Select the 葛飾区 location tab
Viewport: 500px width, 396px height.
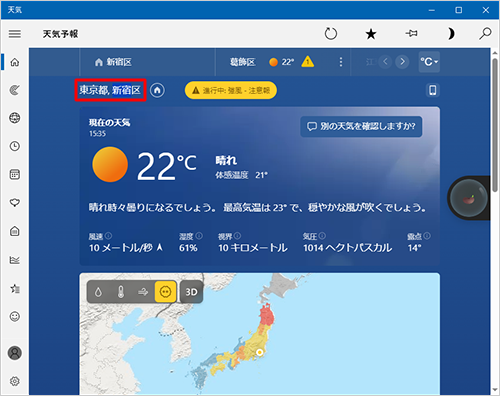243,62
